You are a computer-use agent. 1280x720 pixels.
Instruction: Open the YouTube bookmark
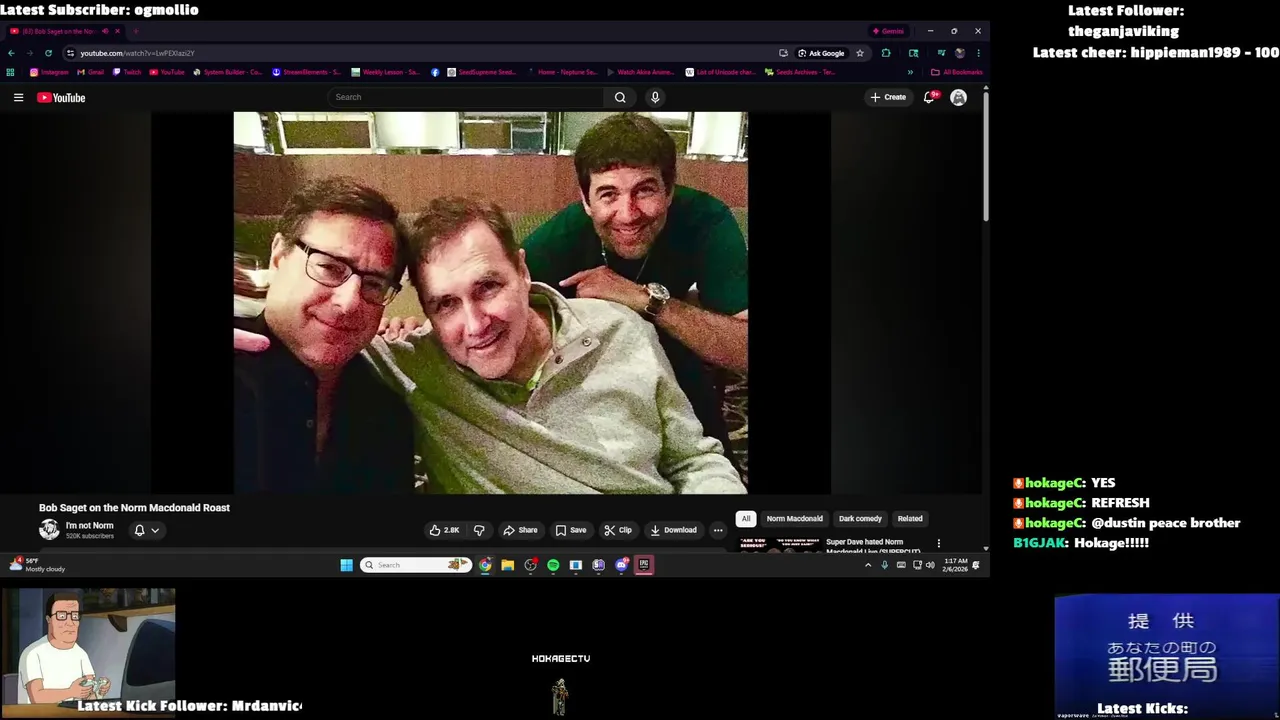click(x=167, y=72)
